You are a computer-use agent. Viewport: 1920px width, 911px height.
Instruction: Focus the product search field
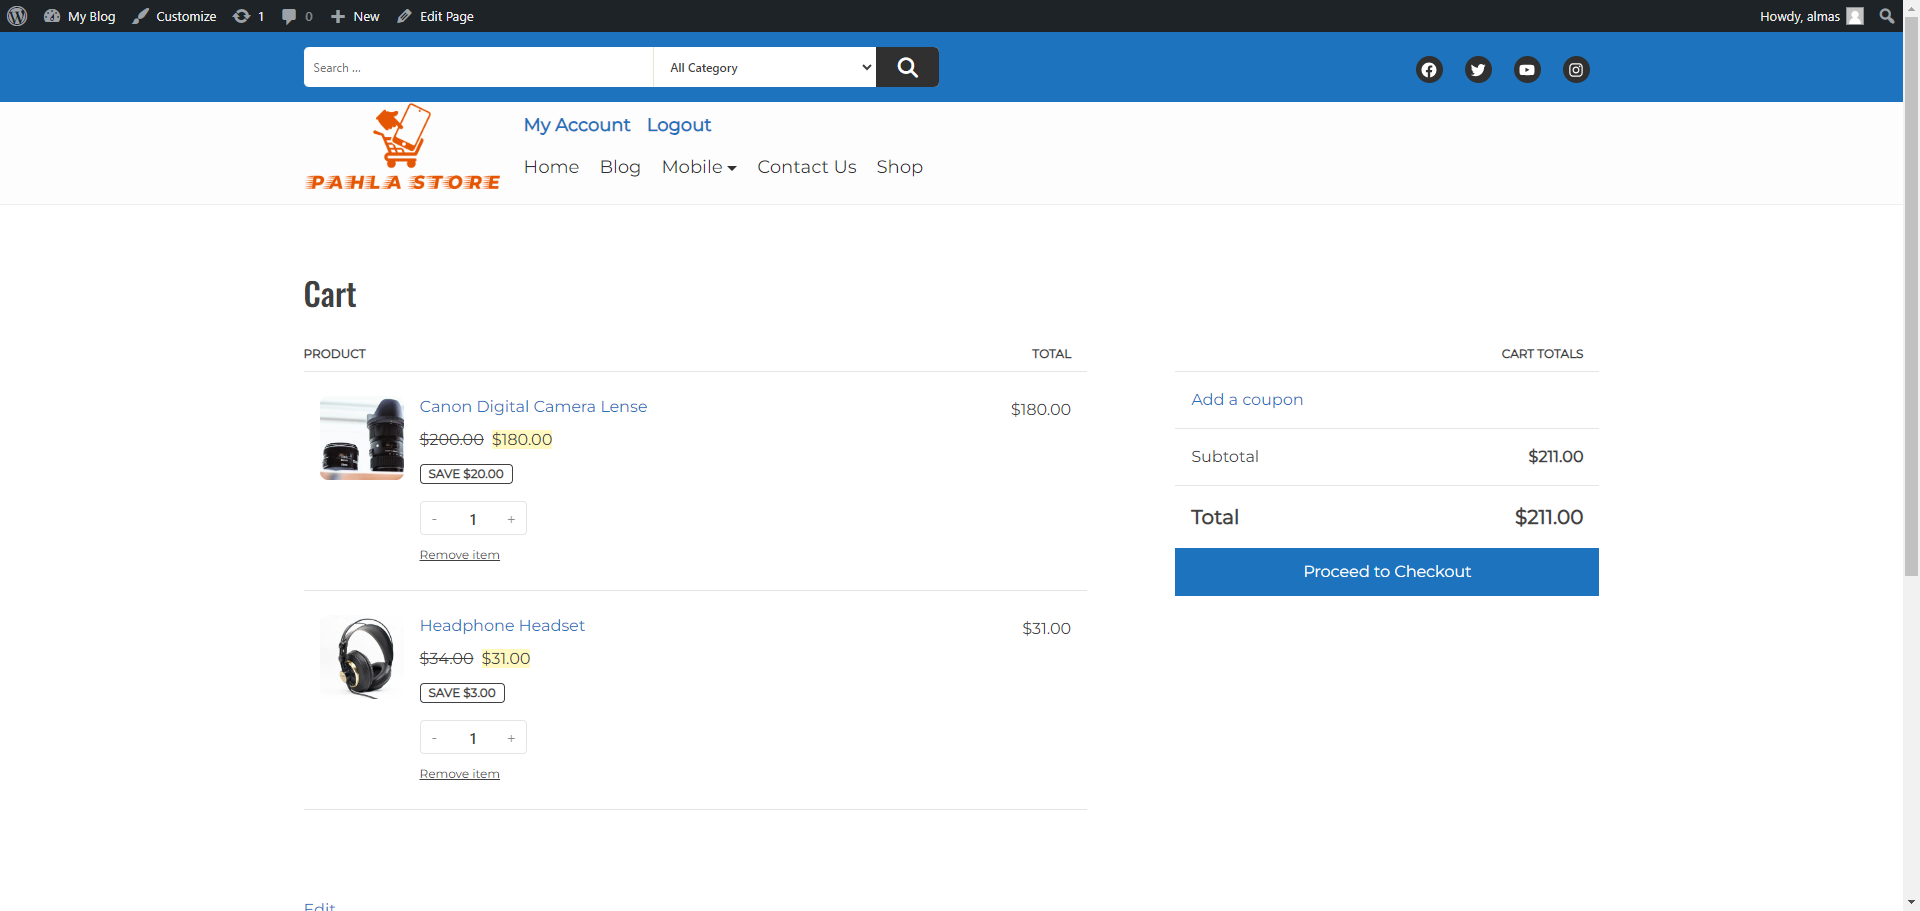tap(478, 68)
